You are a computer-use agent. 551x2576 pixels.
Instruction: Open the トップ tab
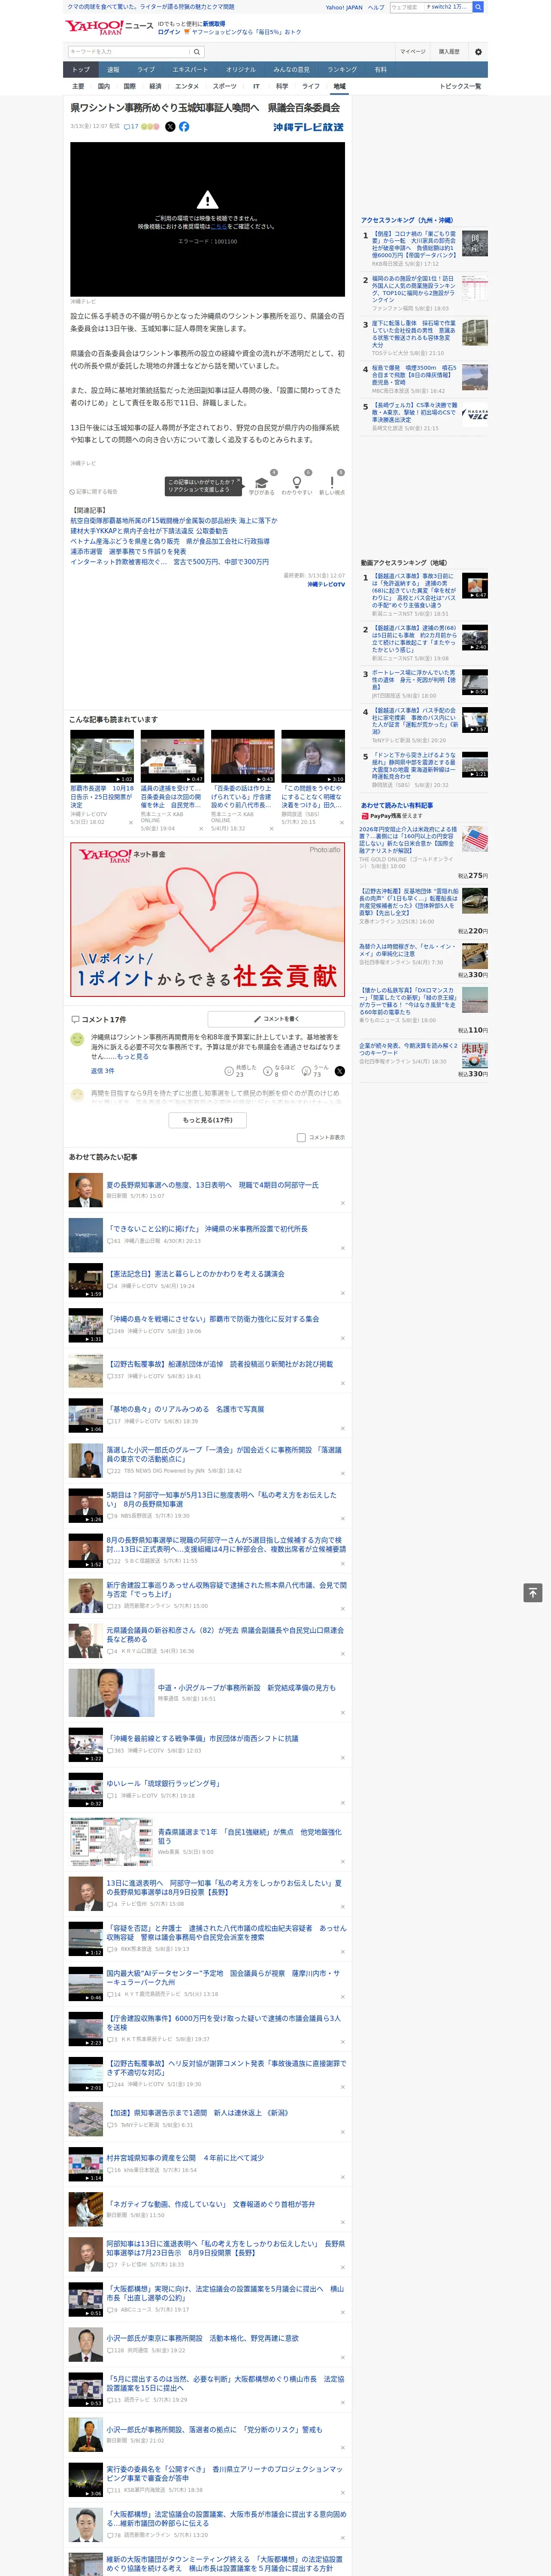[81, 70]
